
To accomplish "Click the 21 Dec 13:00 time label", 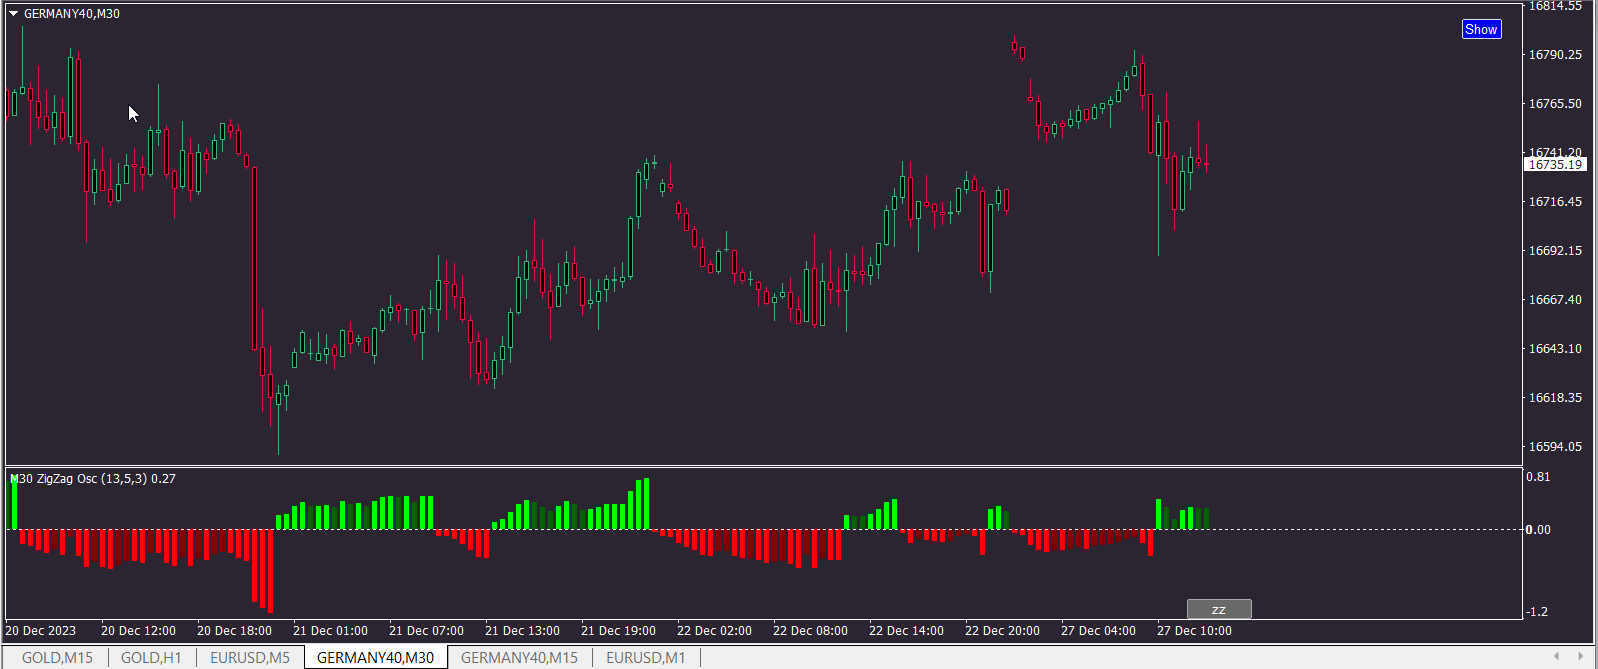I will [x=522, y=631].
